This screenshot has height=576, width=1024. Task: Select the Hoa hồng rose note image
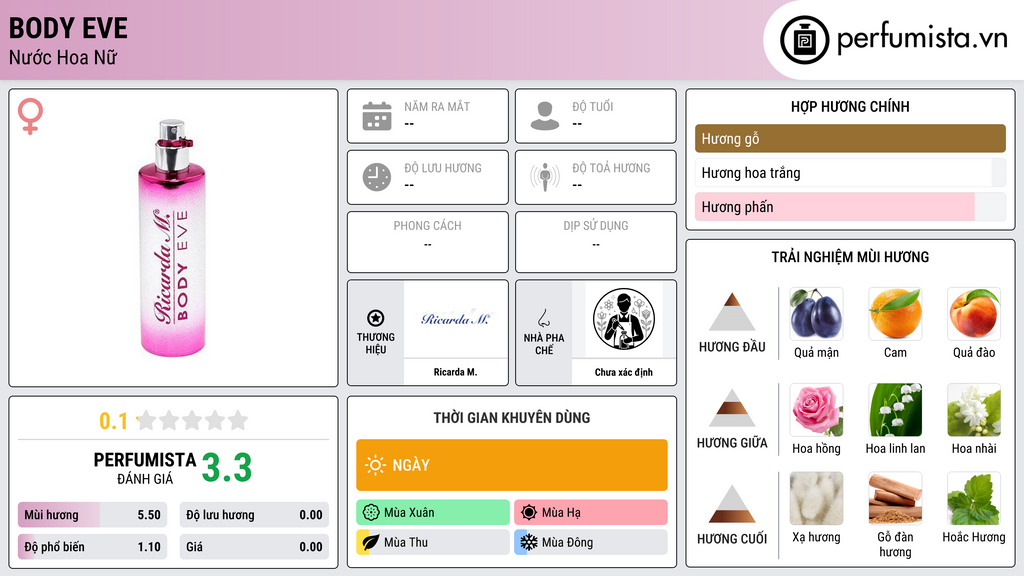click(x=816, y=409)
